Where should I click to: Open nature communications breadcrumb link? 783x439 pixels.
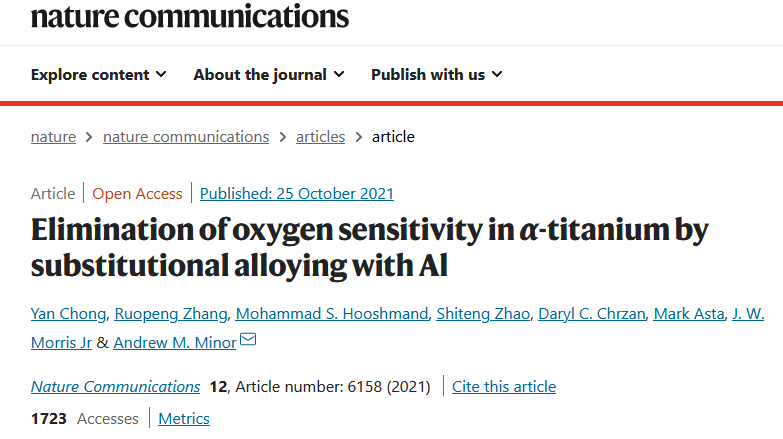pyautogui.click(x=186, y=136)
